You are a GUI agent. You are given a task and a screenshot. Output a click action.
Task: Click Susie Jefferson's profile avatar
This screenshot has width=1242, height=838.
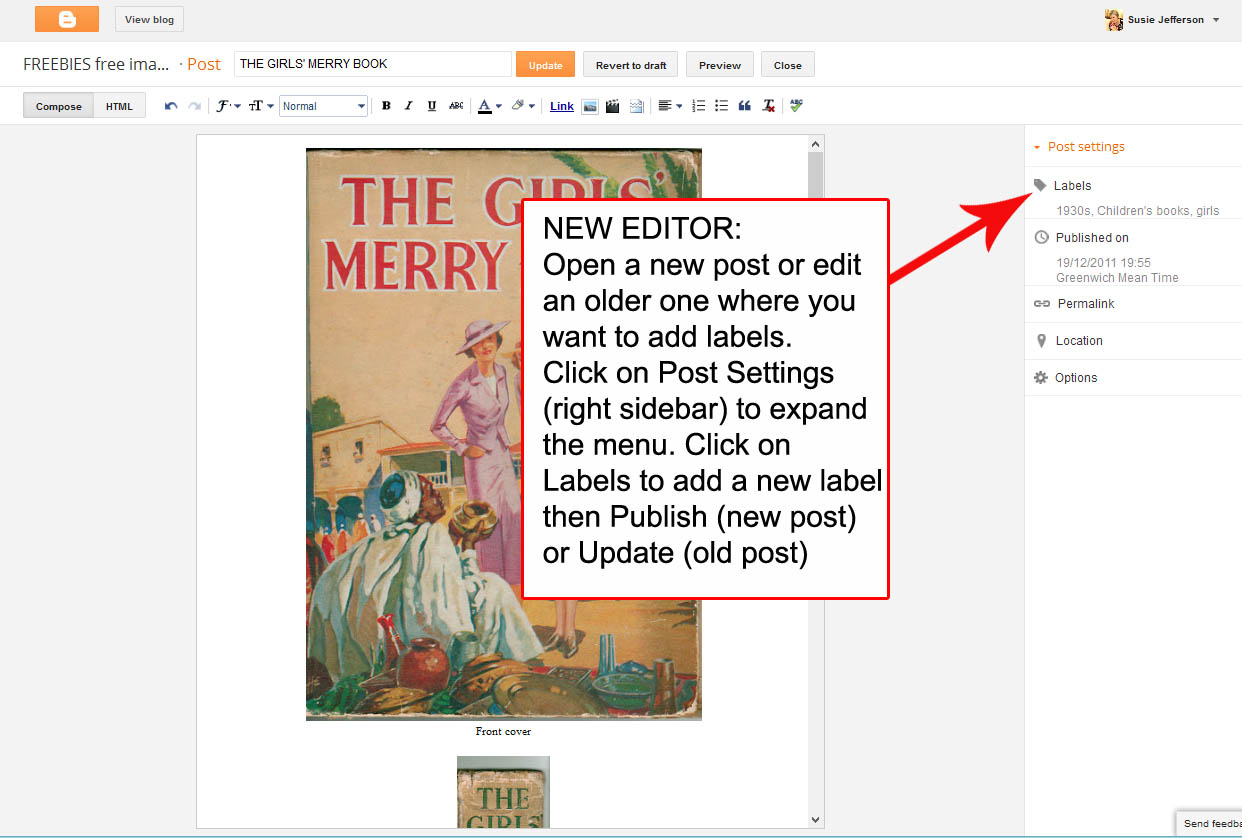click(1114, 20)
